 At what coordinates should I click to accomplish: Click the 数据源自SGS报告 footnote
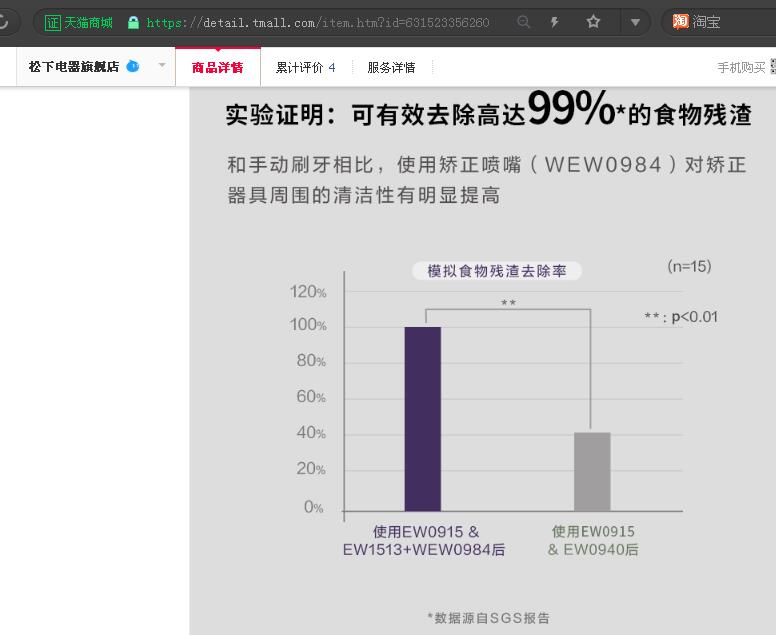coord(488,618)
